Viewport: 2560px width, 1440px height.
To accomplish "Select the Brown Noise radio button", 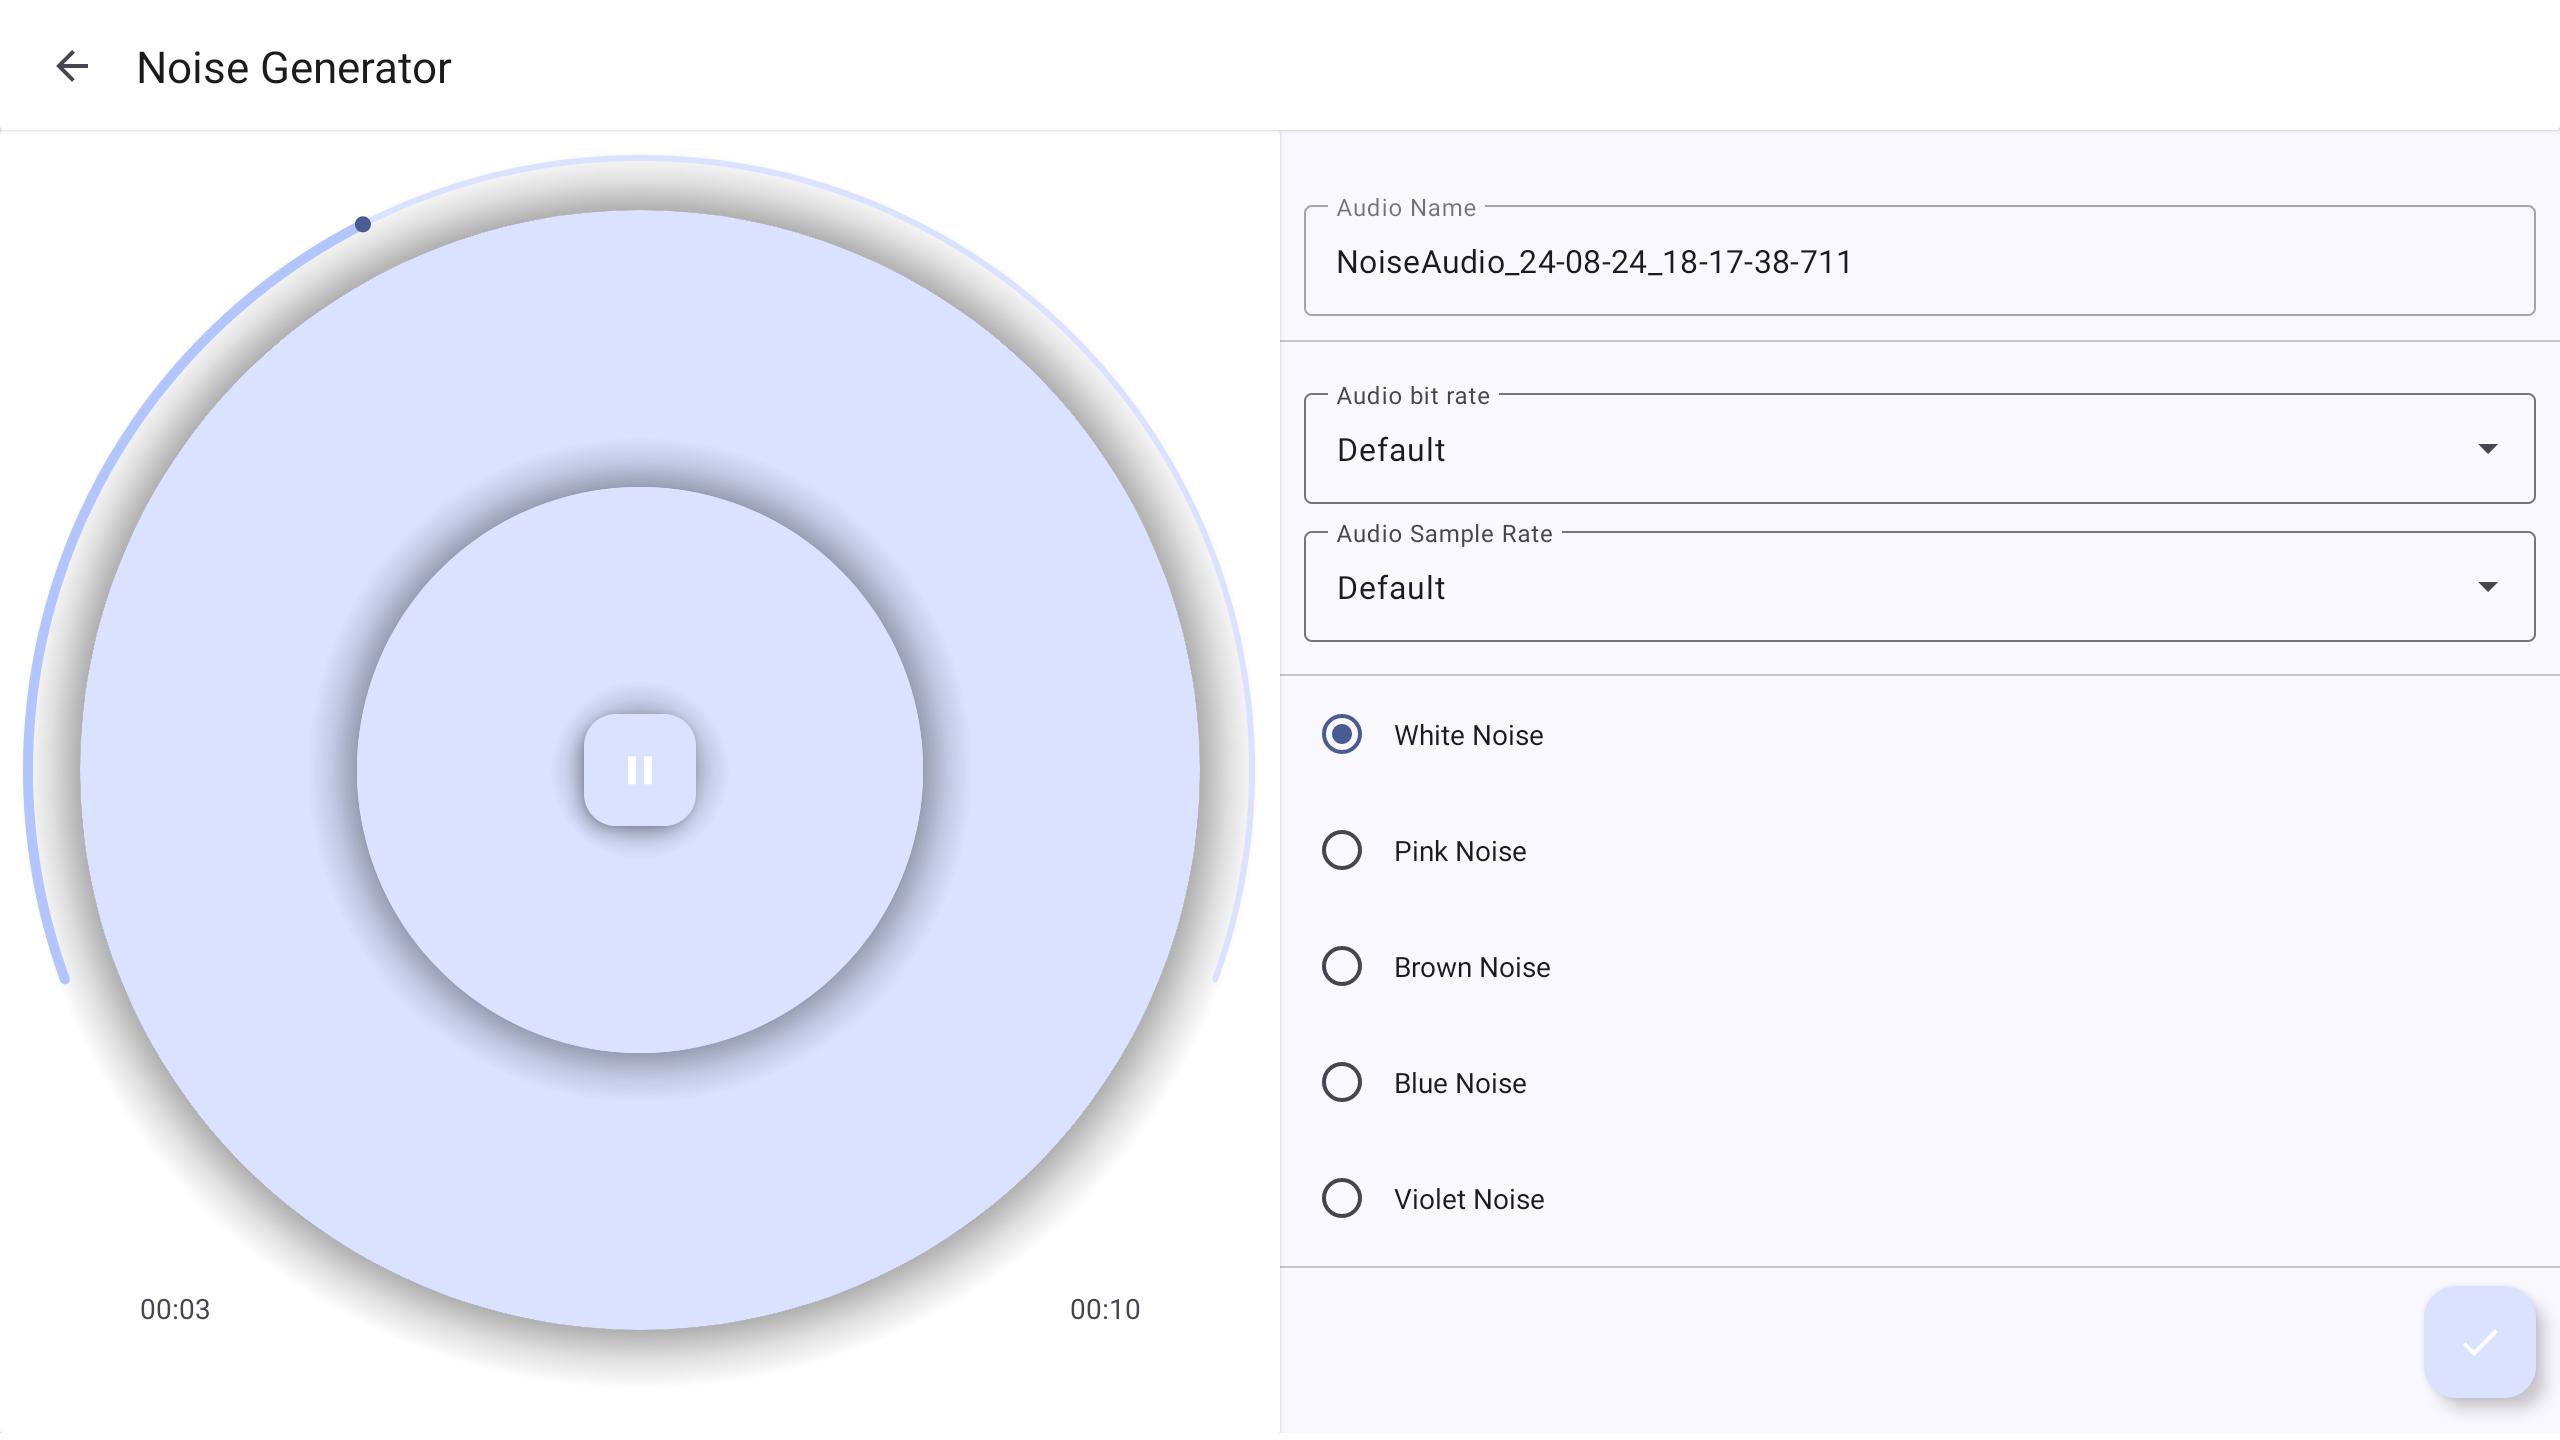I will click(x=1342, y=967).
